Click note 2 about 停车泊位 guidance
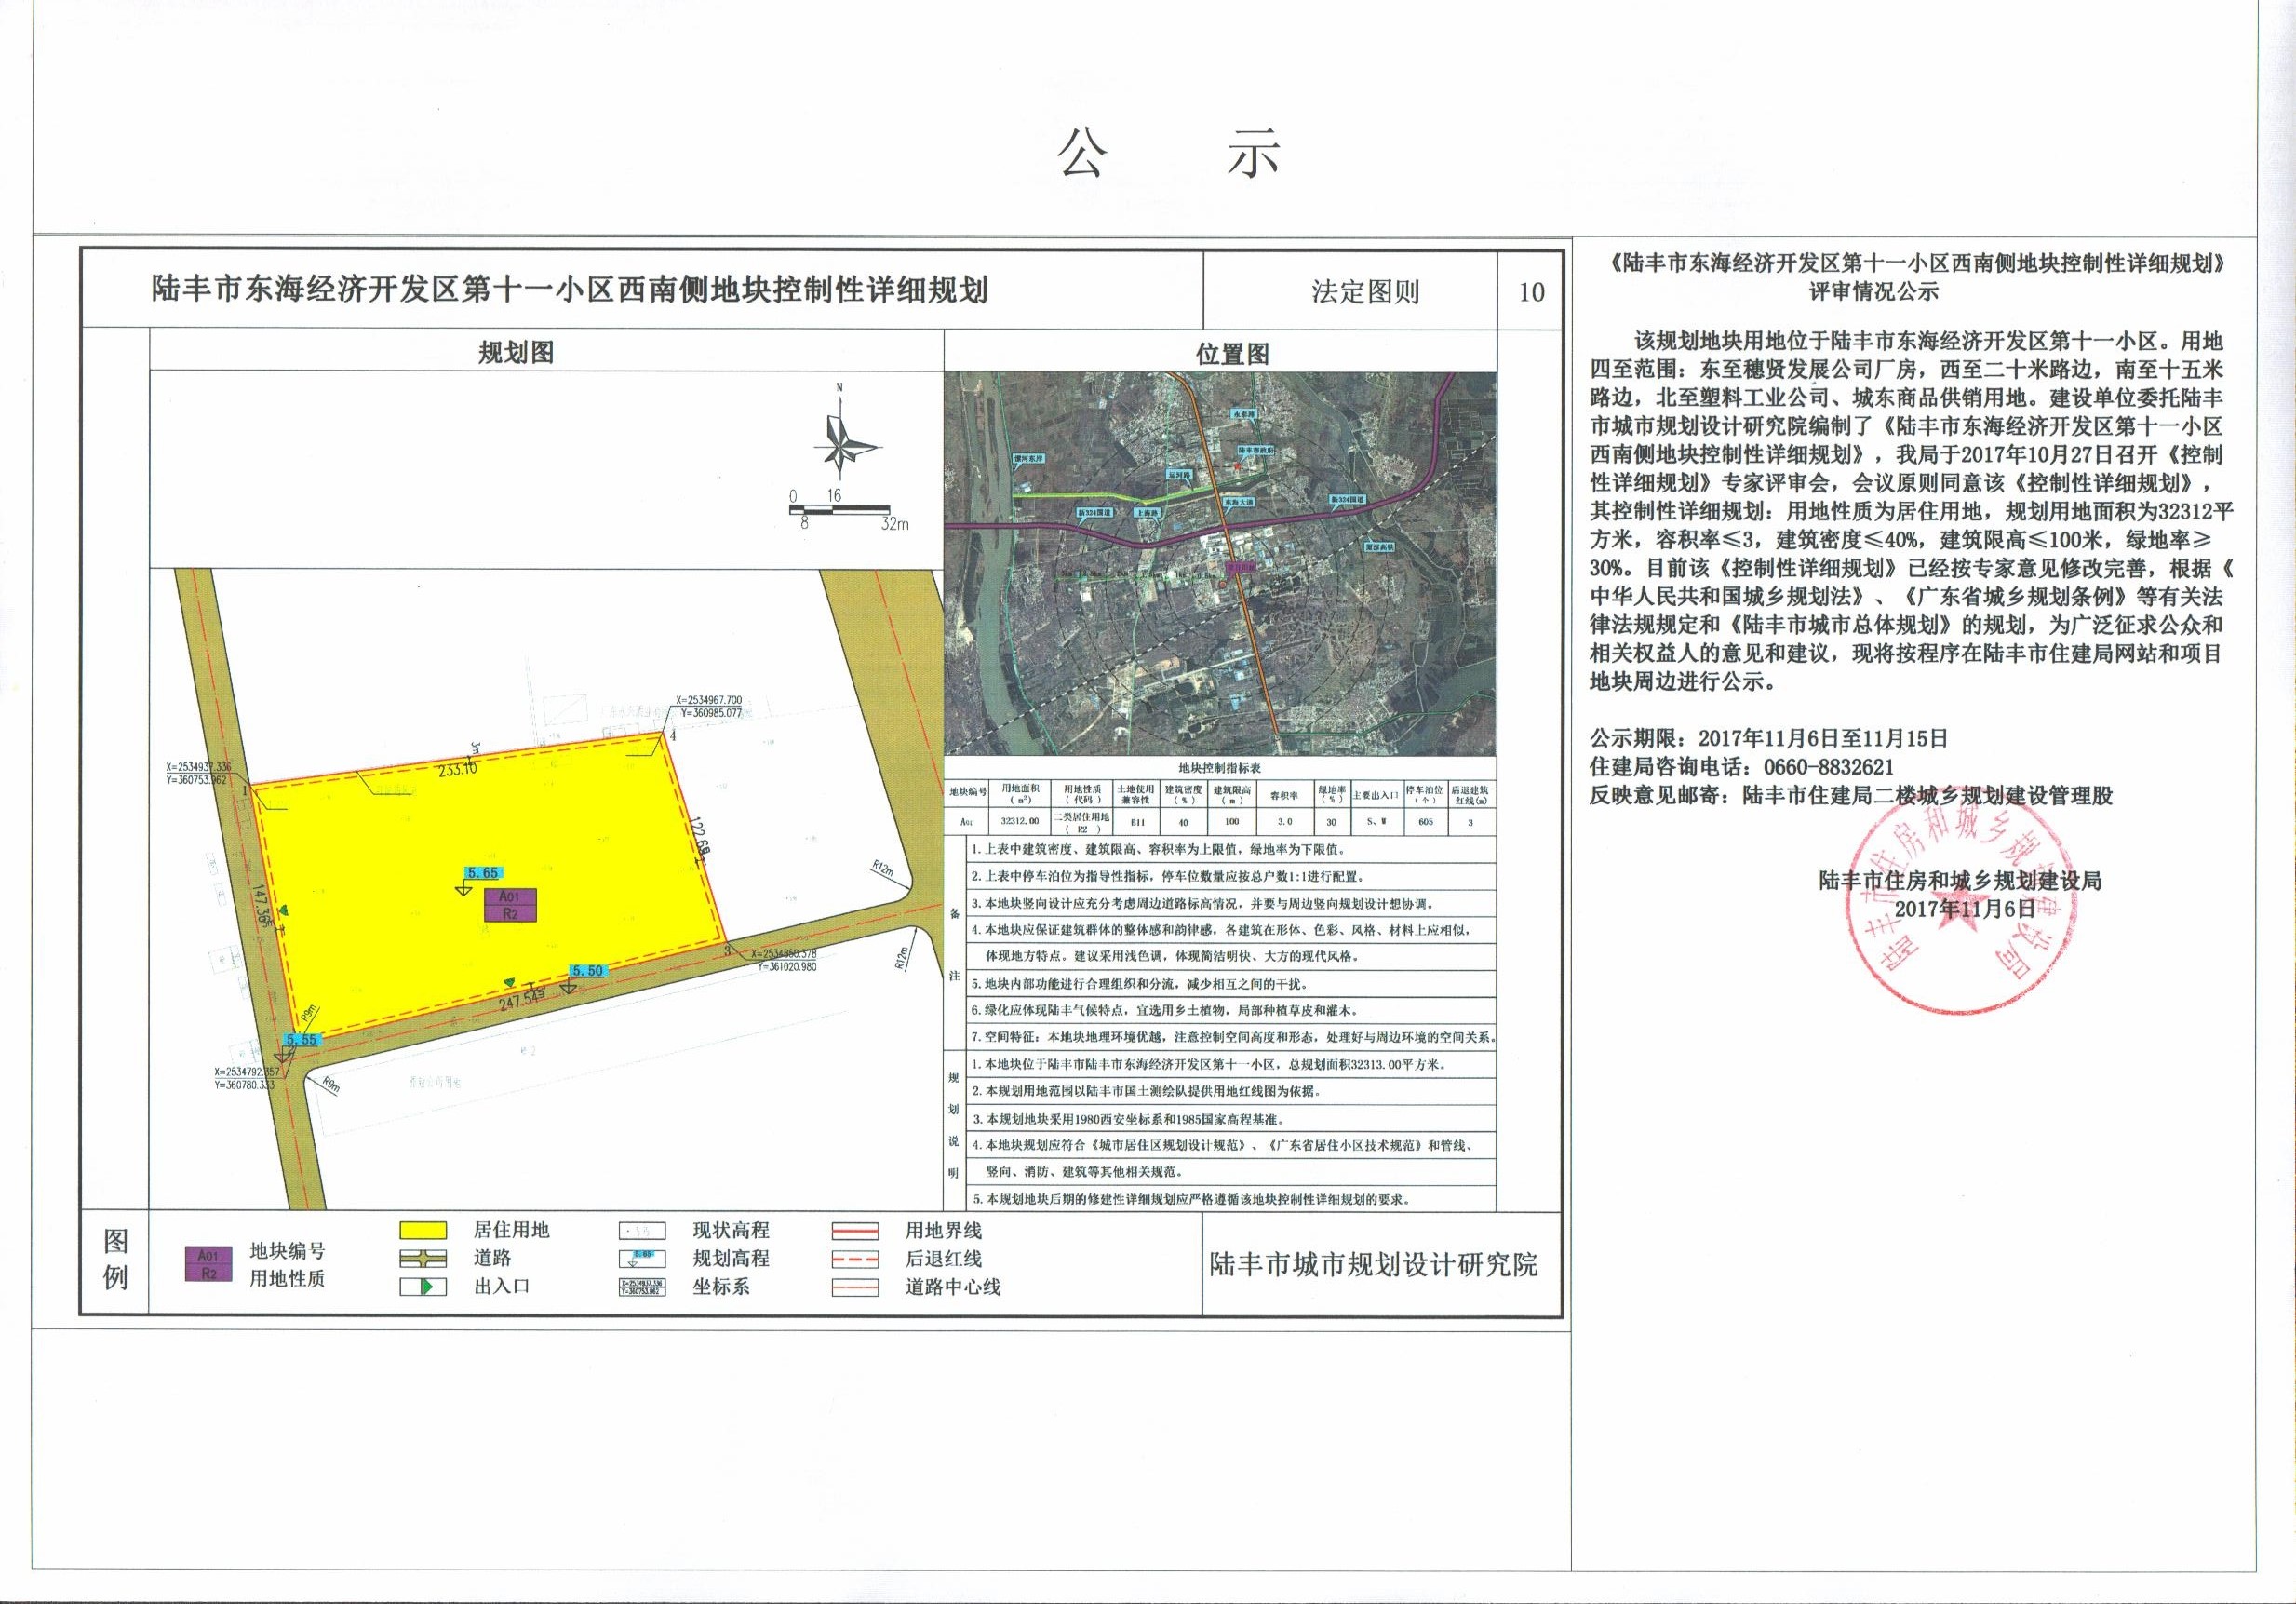Image resolution: width=2296 pixels, height=1604 pixels. tap(1167, 876)
